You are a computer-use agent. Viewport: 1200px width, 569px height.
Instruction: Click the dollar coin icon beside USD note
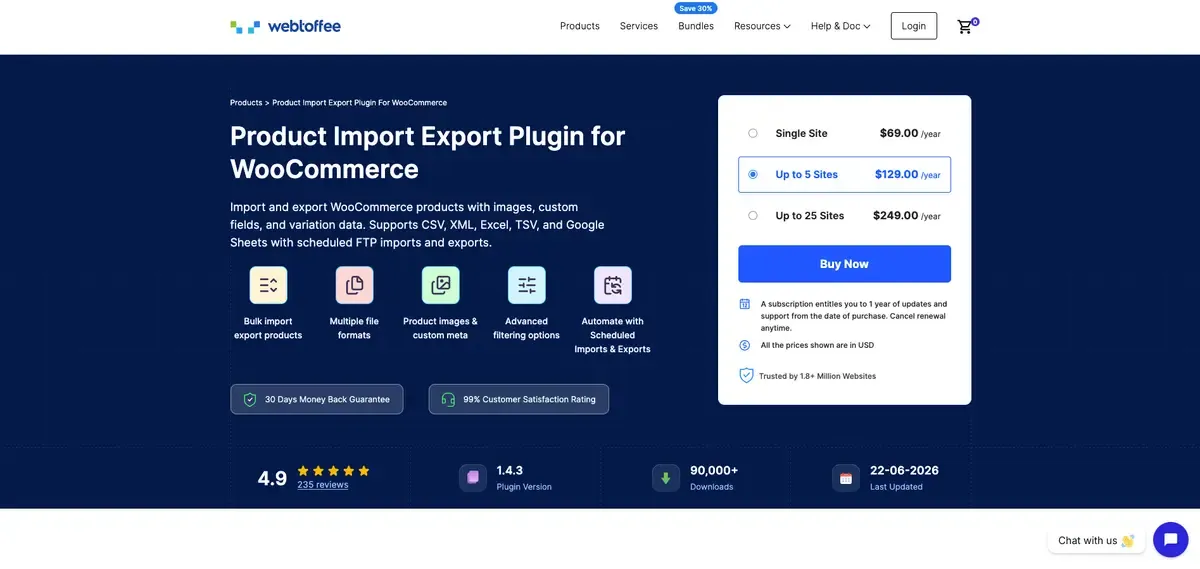coord(745,345)
